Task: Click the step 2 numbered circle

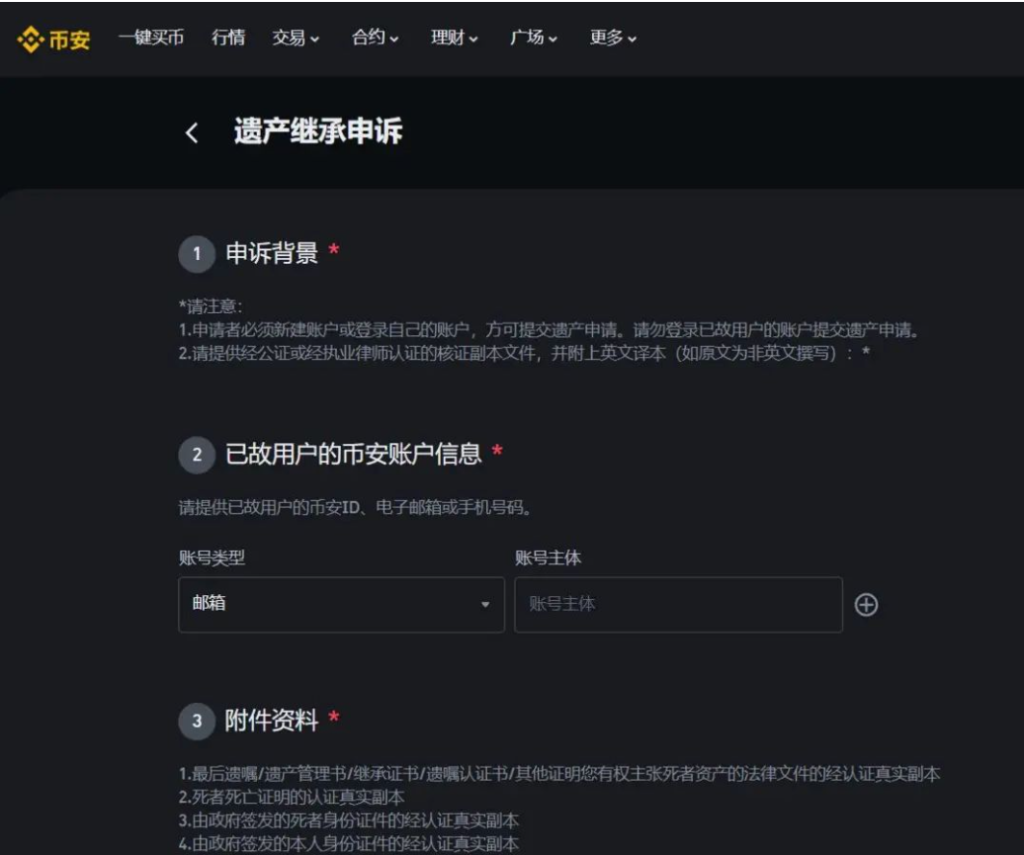Action: (x=197, y=455)
